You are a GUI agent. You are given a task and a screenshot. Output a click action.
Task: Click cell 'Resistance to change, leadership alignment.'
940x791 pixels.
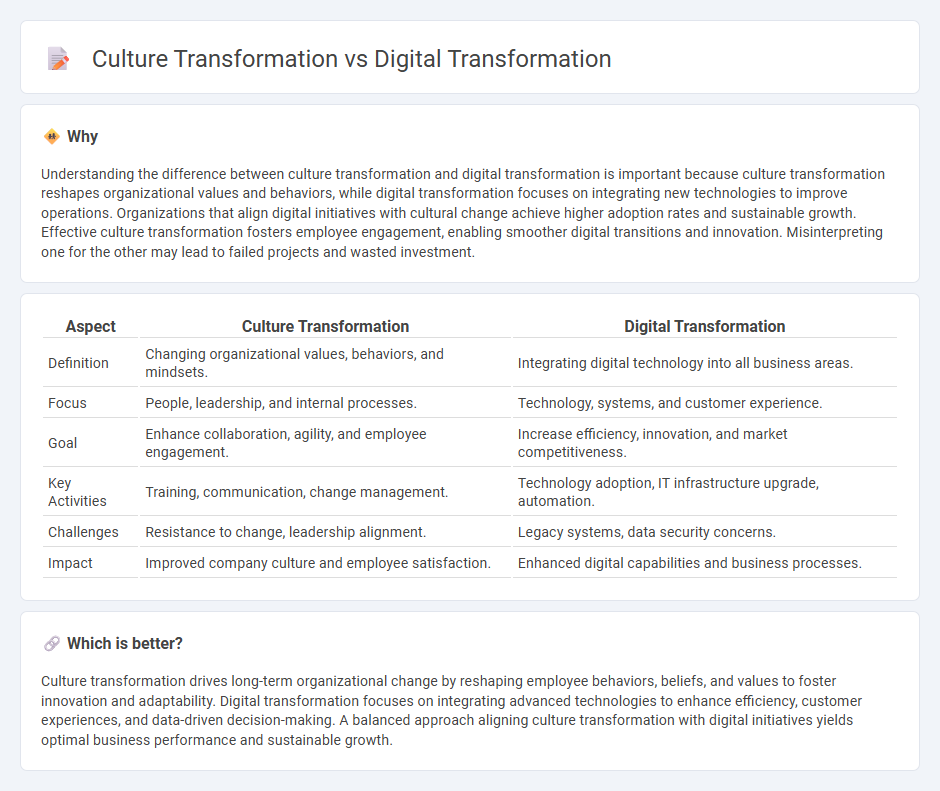326,532
